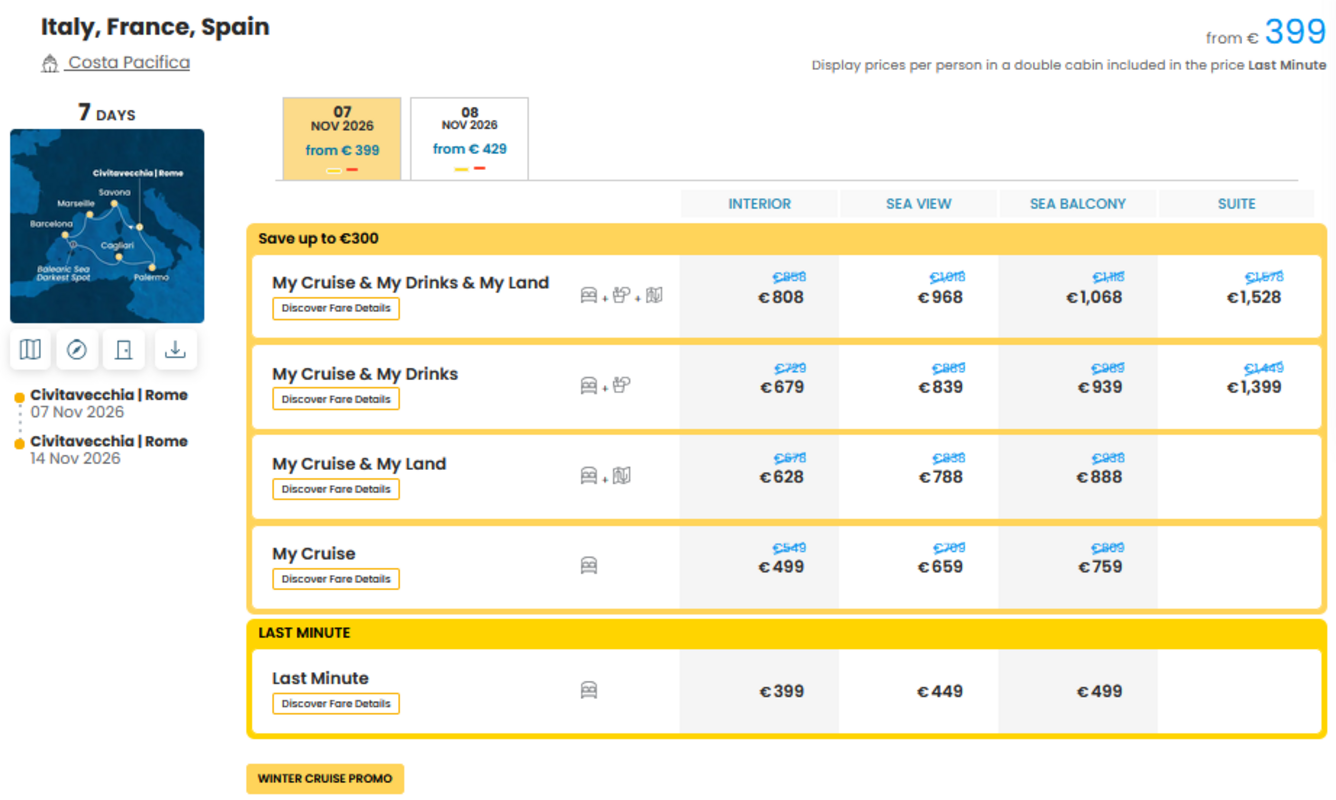Select the €759 My Cruise sea balcony price
This screenshot has height=800, width=1336.
[x=1100, y=567]
